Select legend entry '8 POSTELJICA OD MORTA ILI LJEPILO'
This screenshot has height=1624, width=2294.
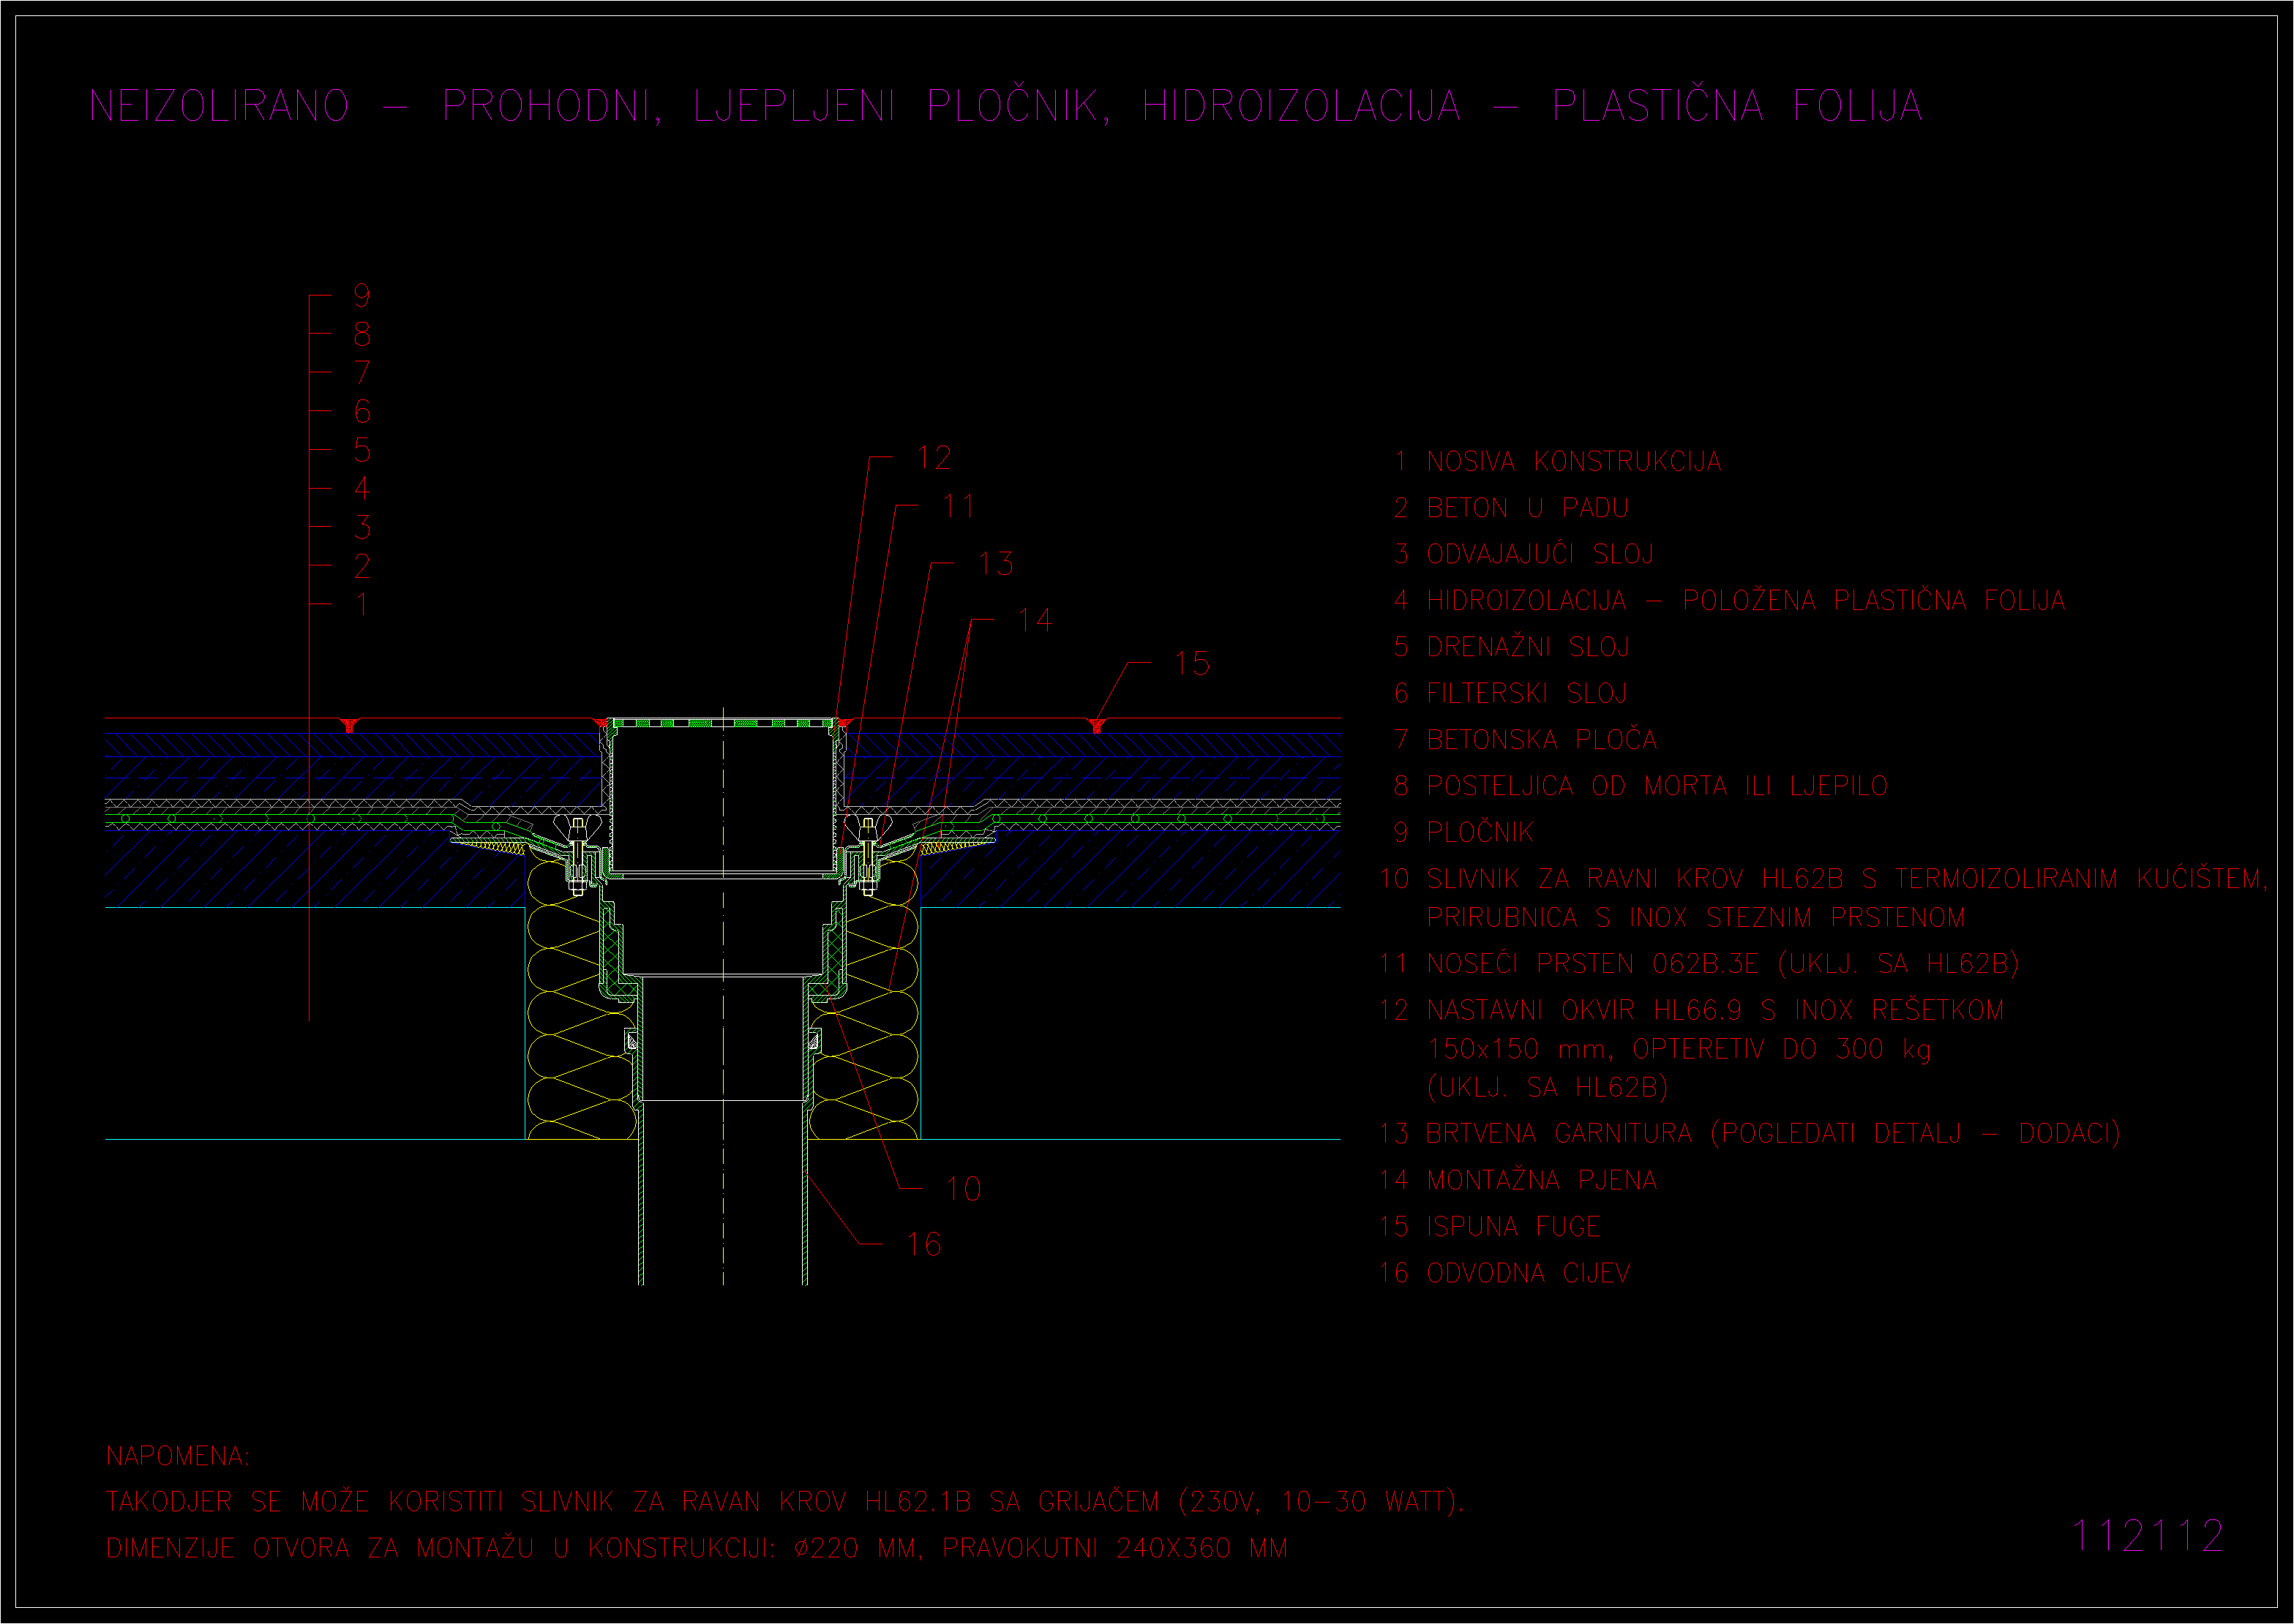[x=1641, y=786]
